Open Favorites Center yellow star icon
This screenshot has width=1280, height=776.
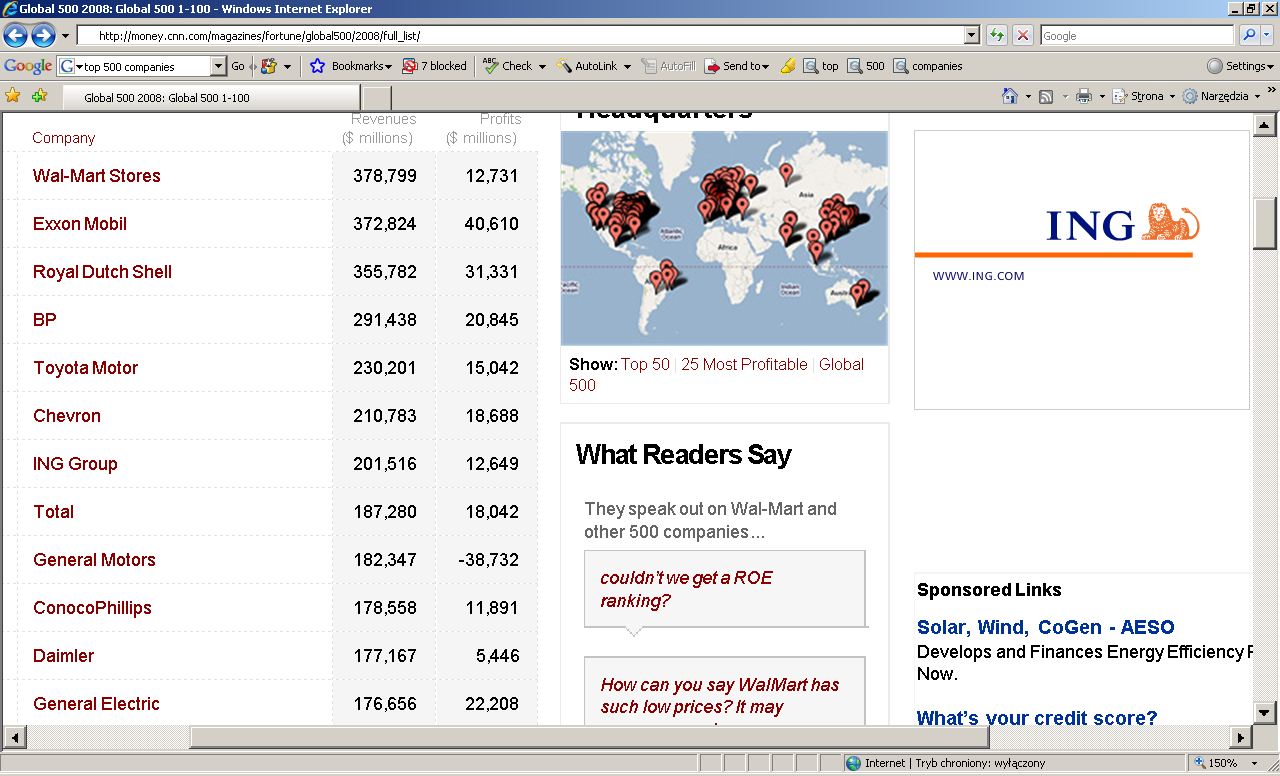12,96
